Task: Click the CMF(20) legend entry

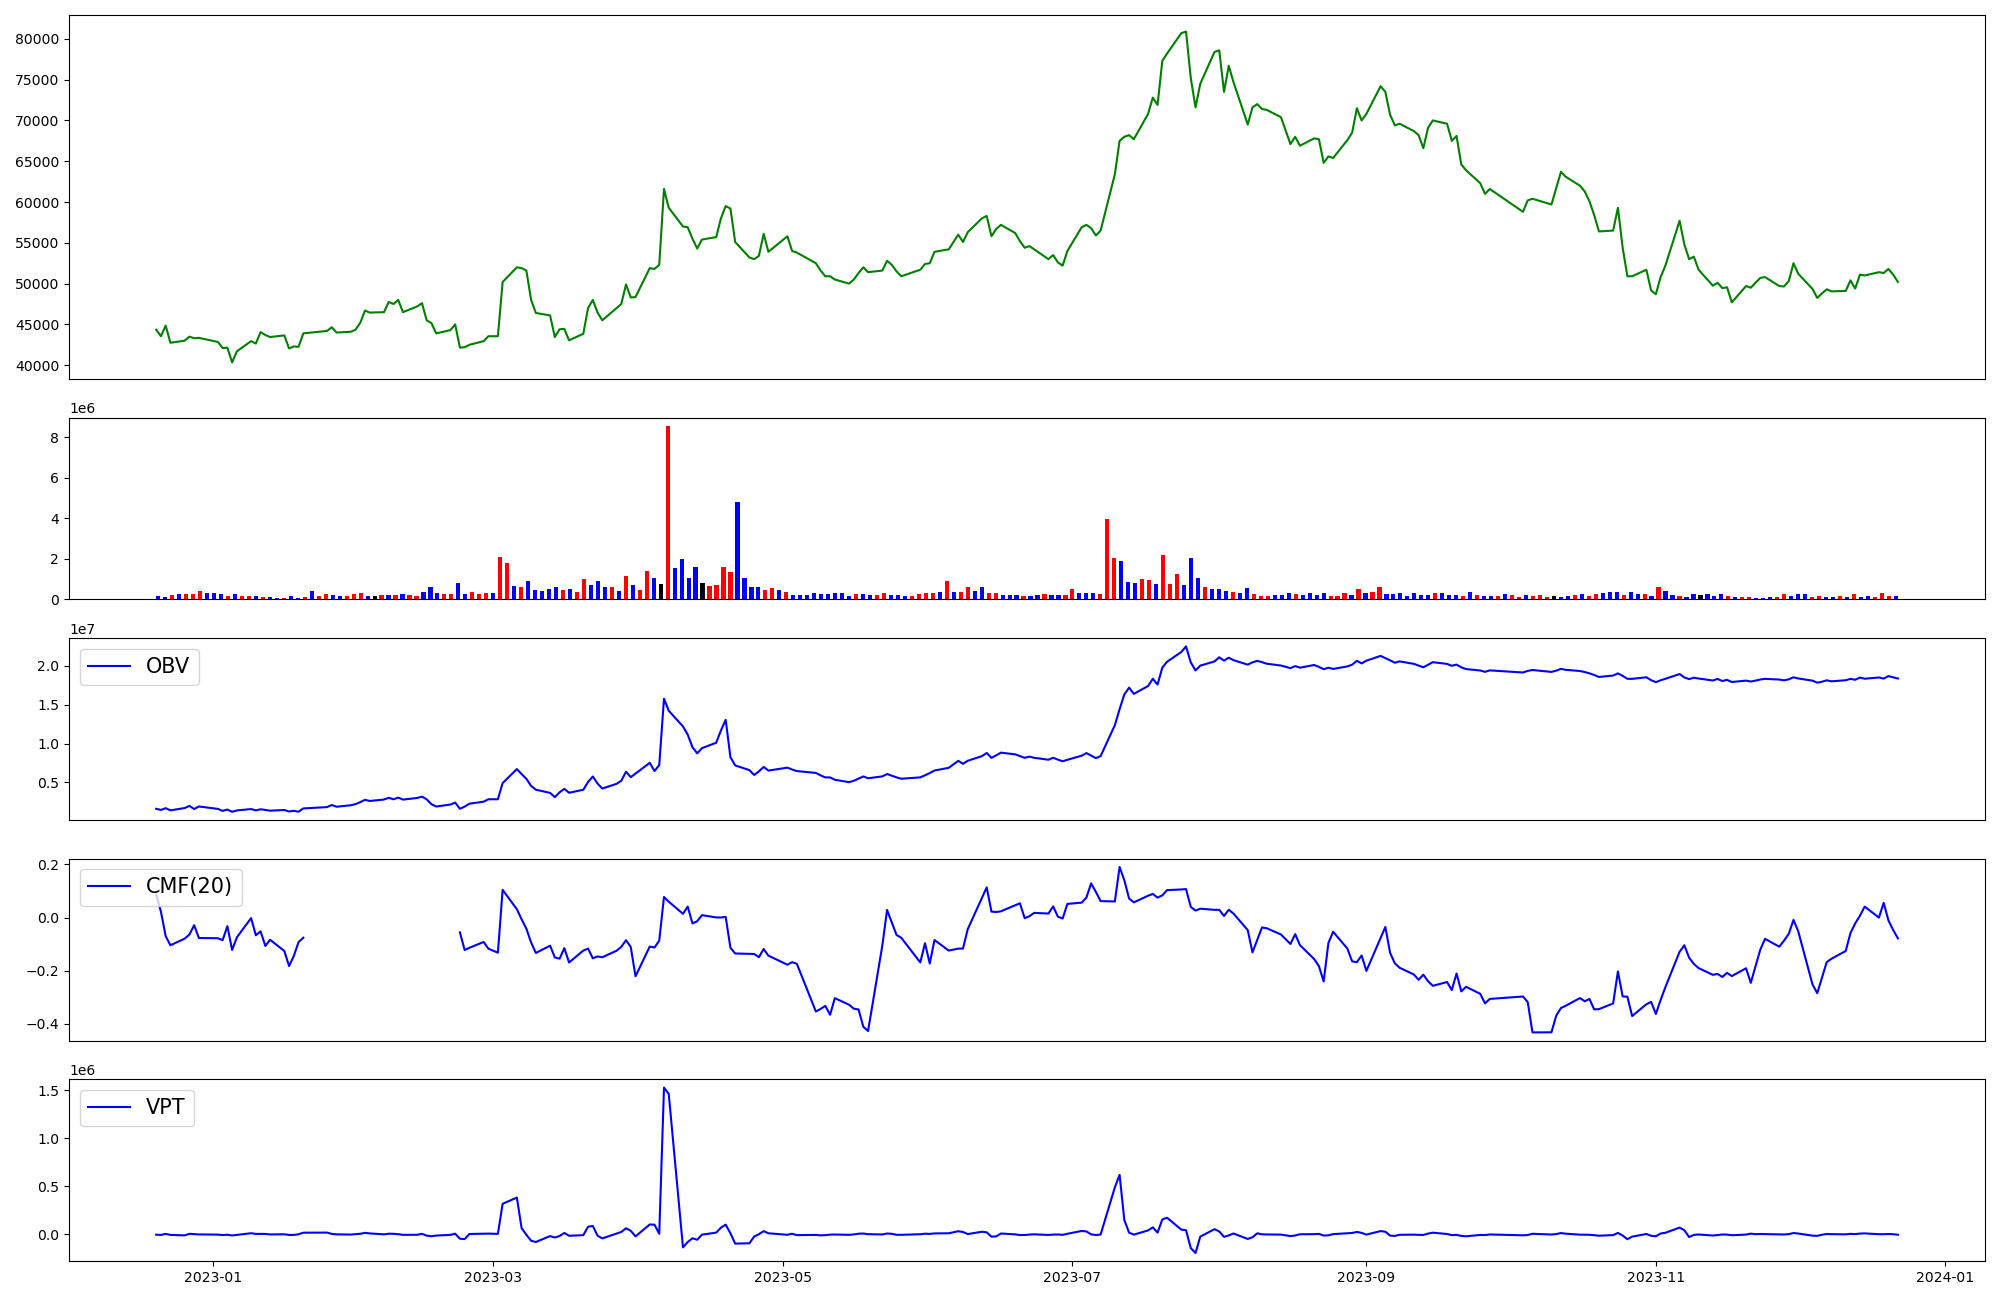Action: click(x=188, y=886)
